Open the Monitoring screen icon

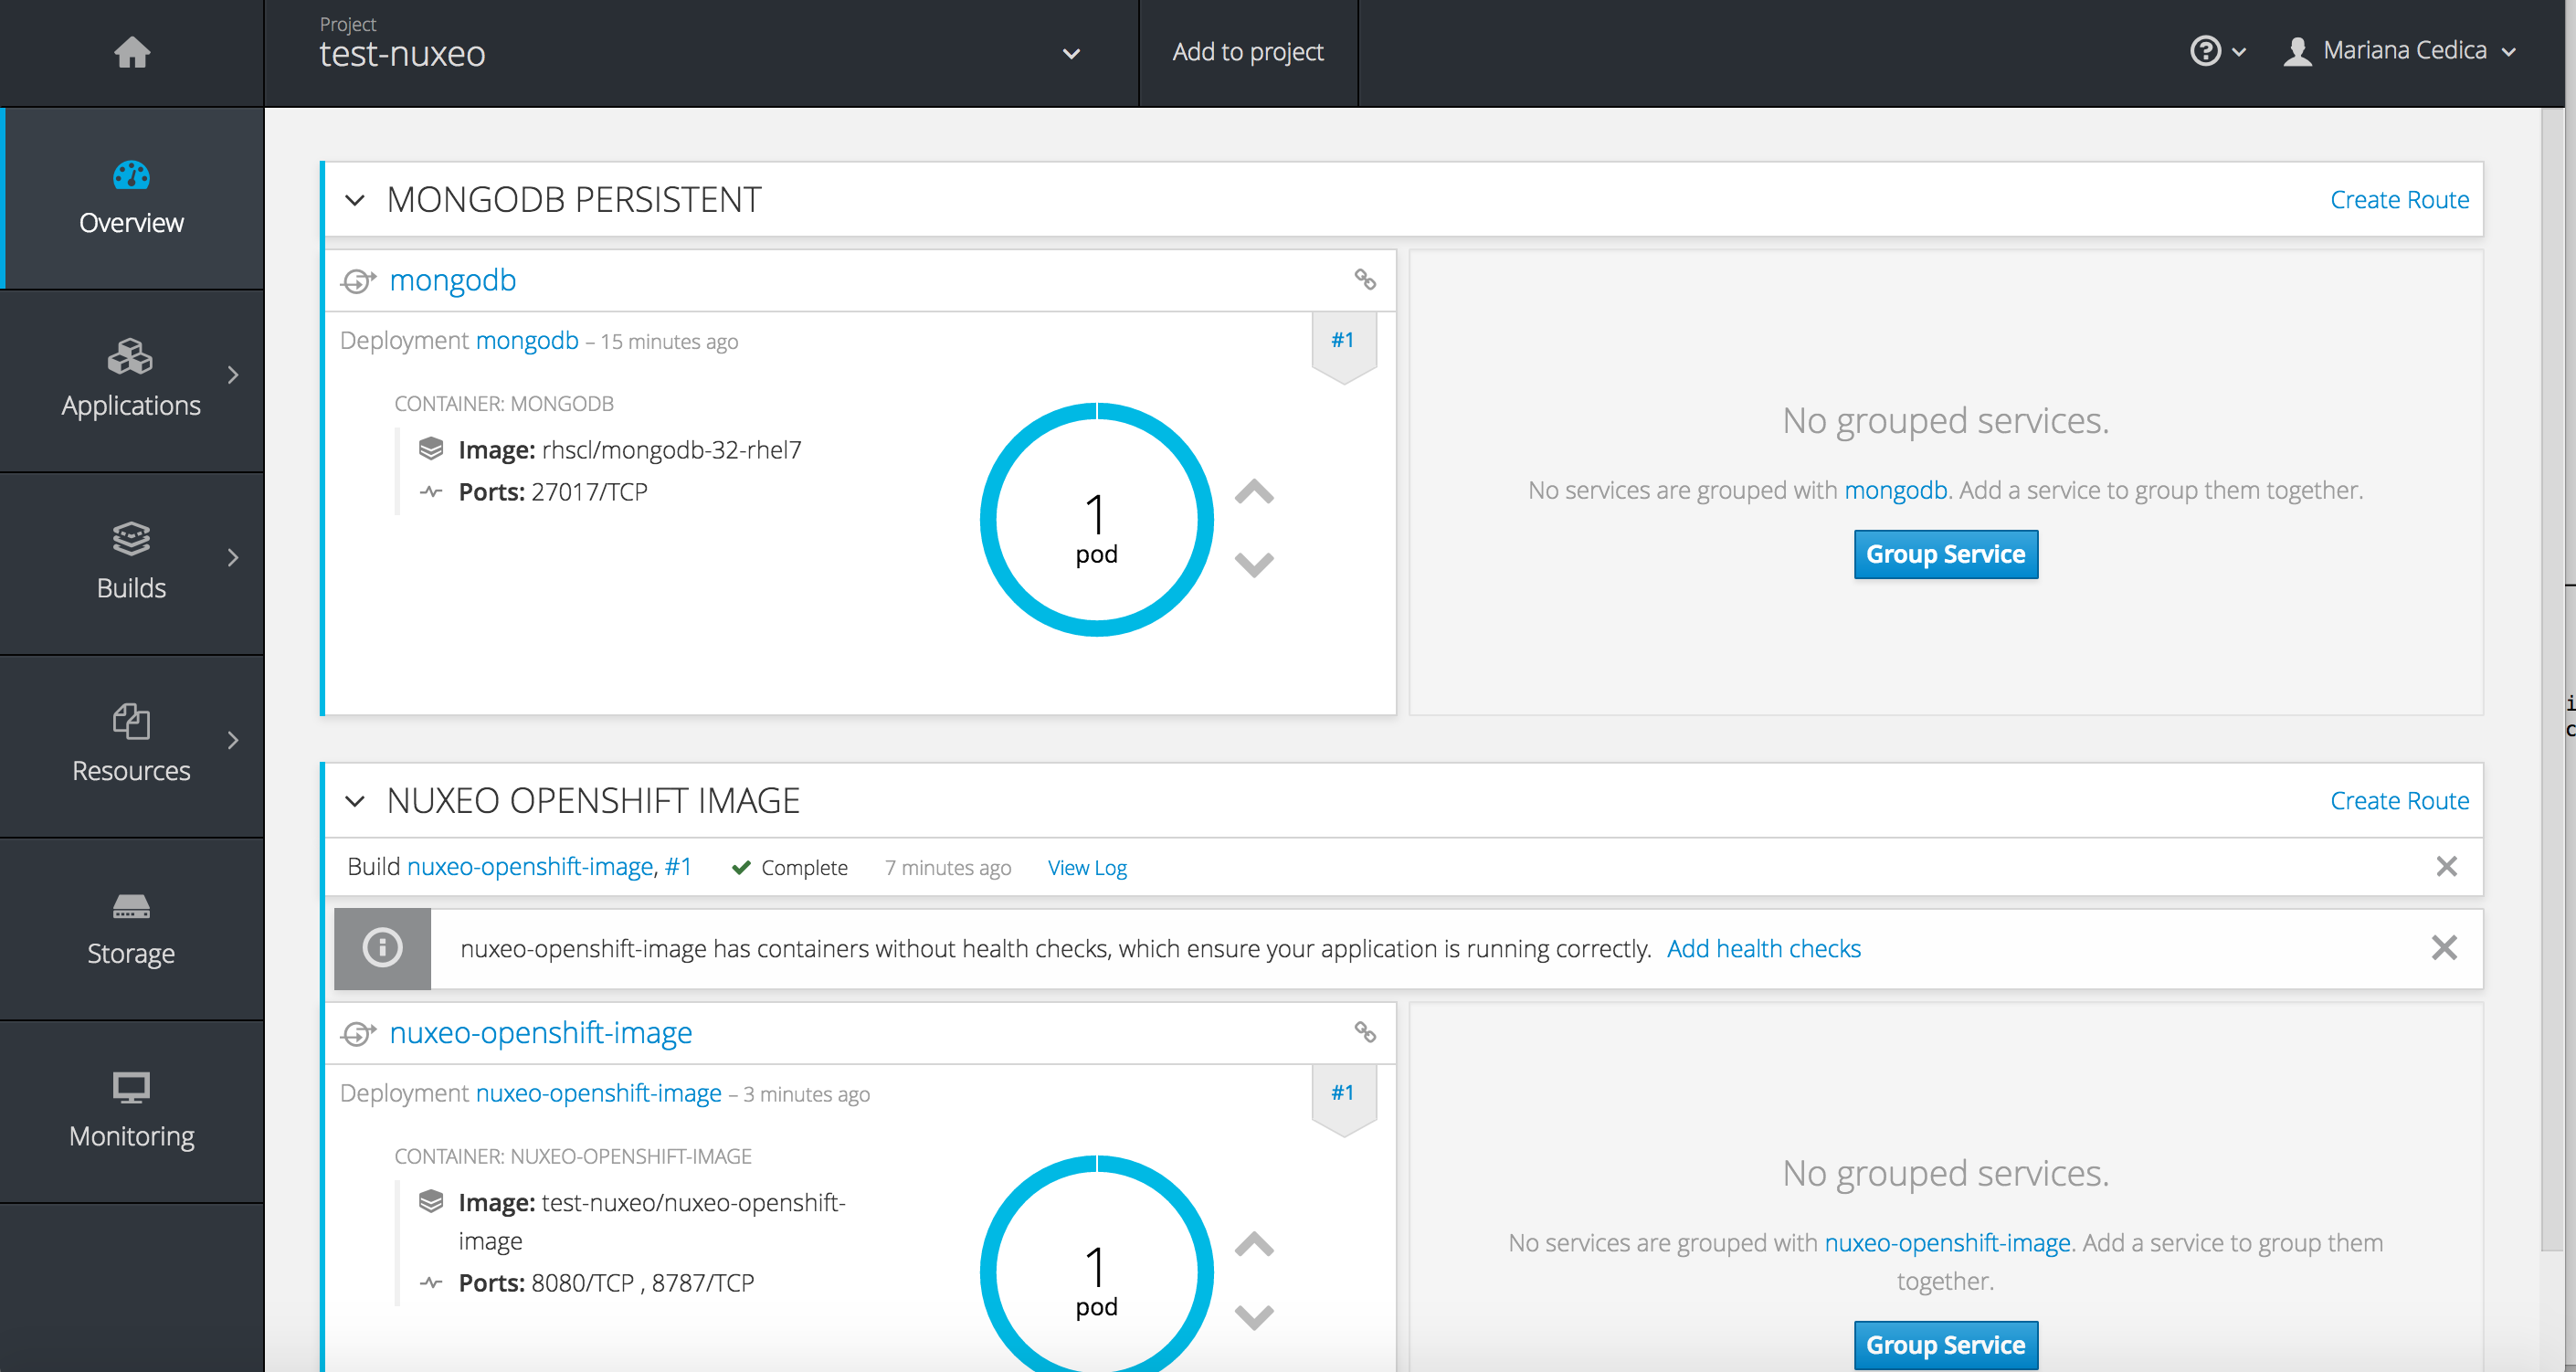(131, 1087)
